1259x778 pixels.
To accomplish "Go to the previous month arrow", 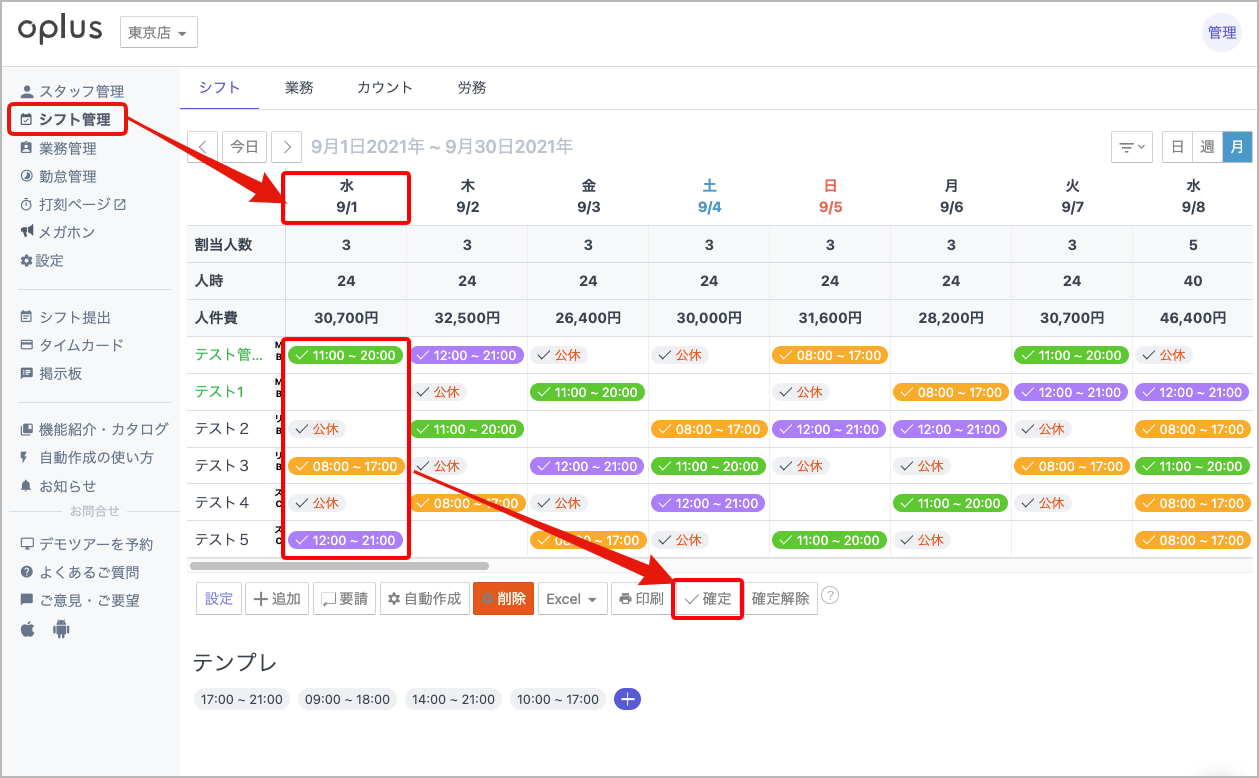I will tap(203, 146).
